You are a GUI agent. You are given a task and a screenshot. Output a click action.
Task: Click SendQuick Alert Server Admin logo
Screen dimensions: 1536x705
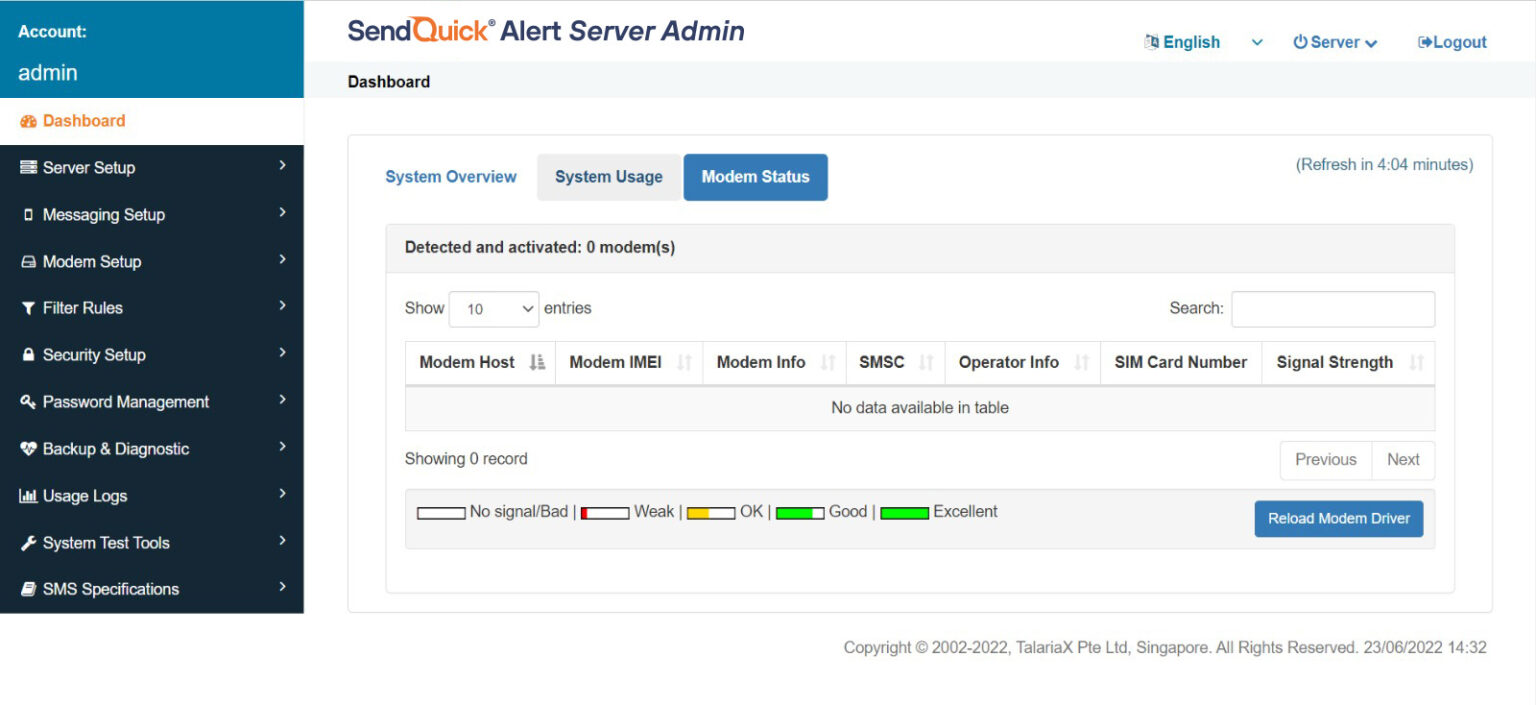(546, 31)
